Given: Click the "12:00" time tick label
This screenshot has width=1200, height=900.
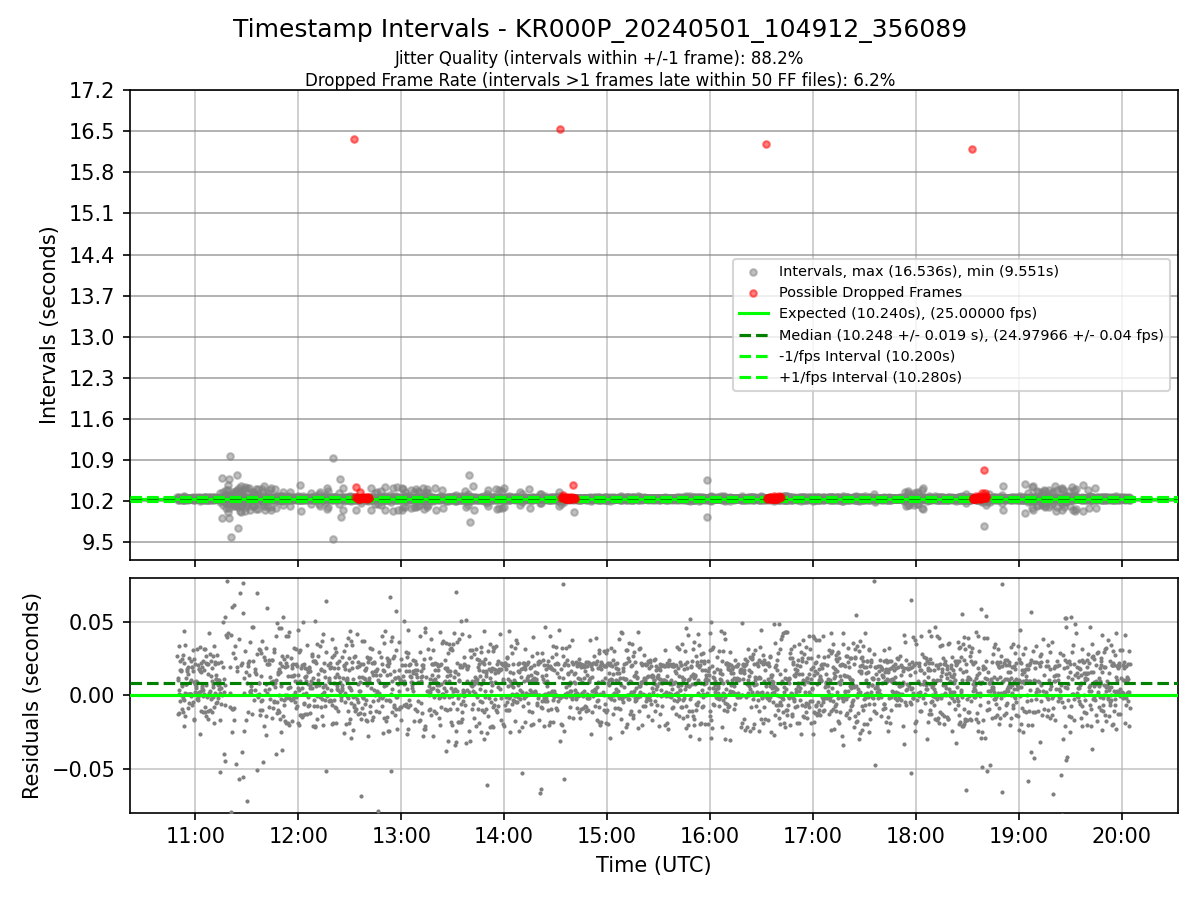Looking at the screenshot, I should (298, 834).
